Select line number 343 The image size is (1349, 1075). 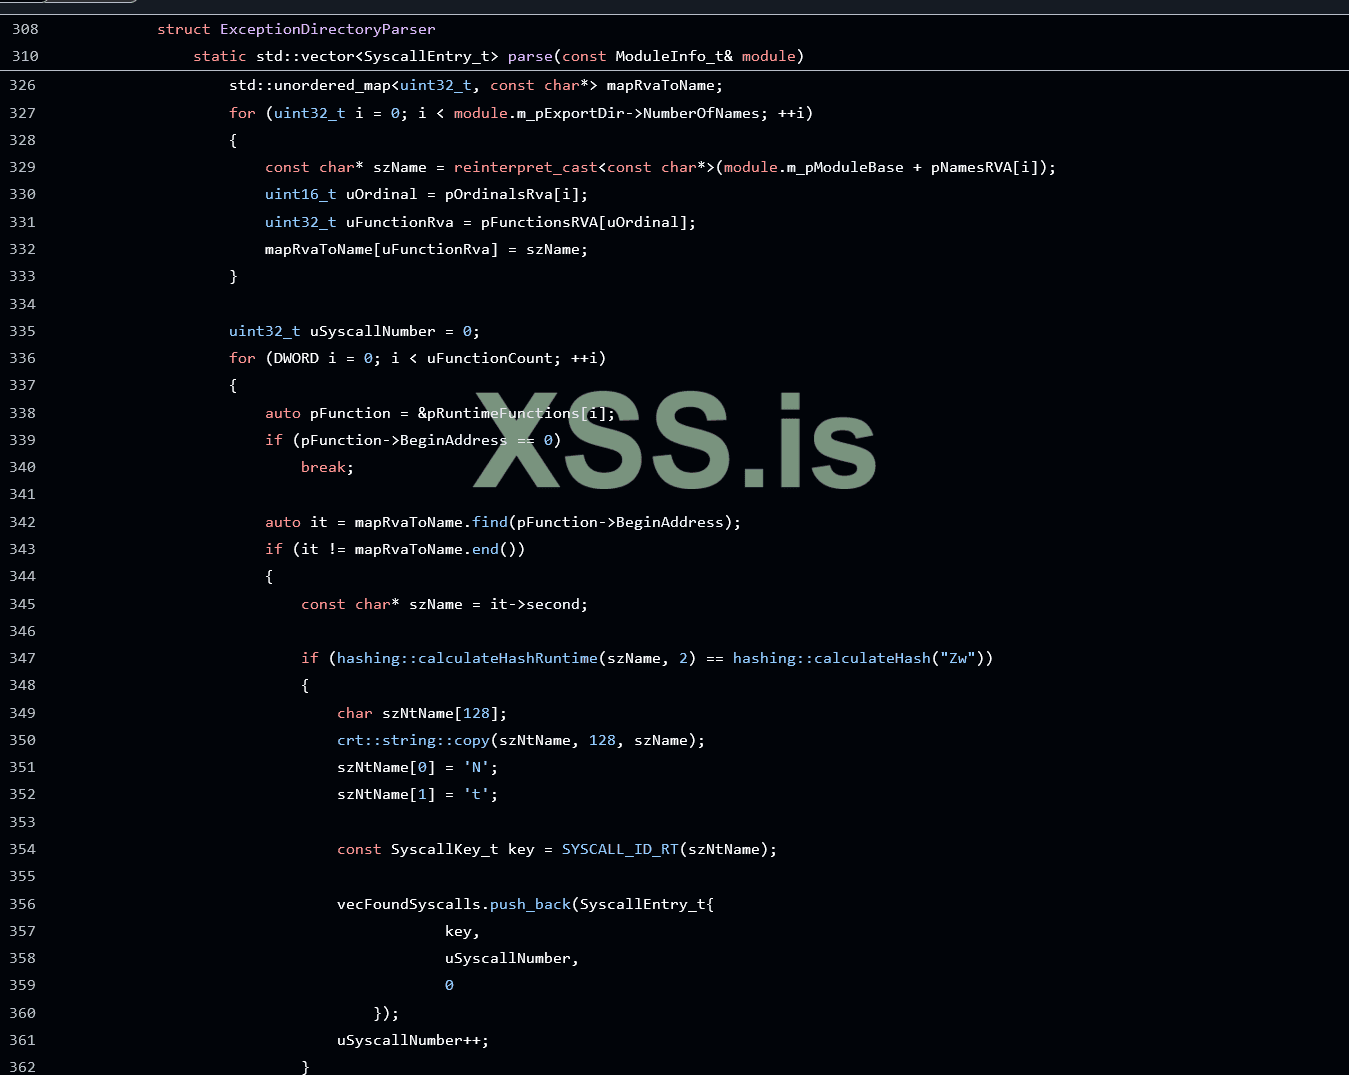coord(22,549)
